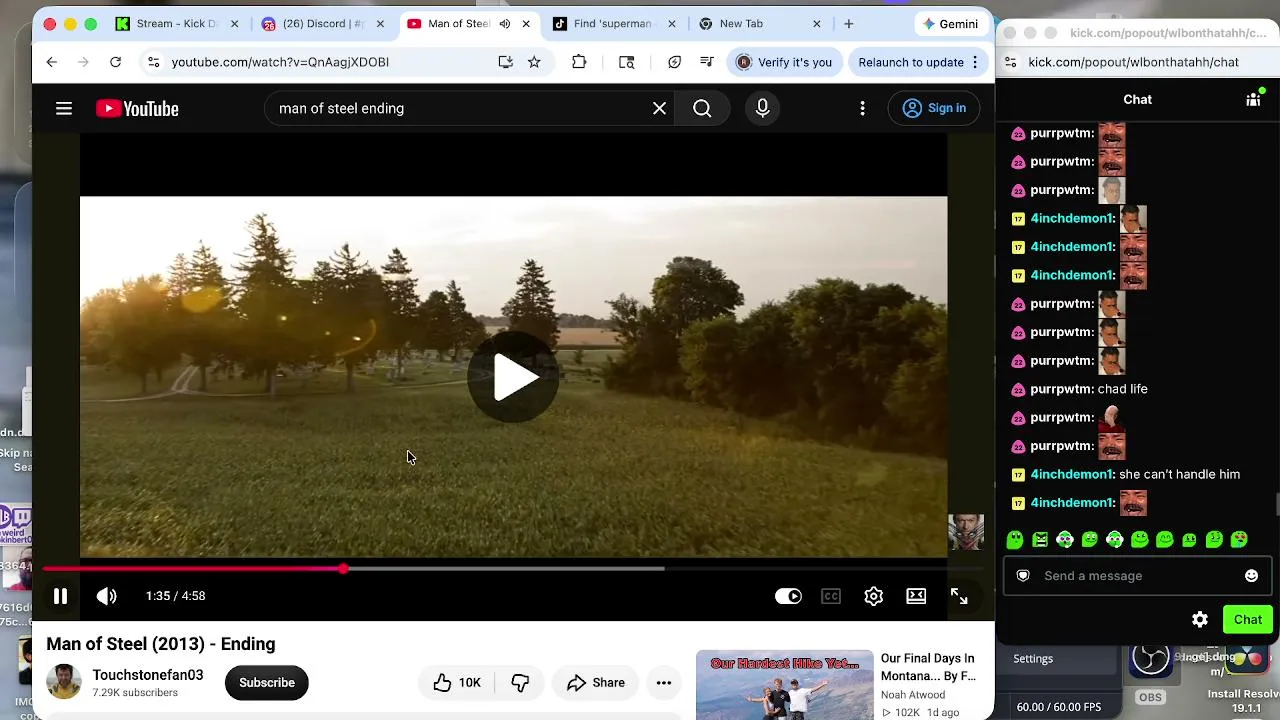Open video settings gear in player

(874, 596)
